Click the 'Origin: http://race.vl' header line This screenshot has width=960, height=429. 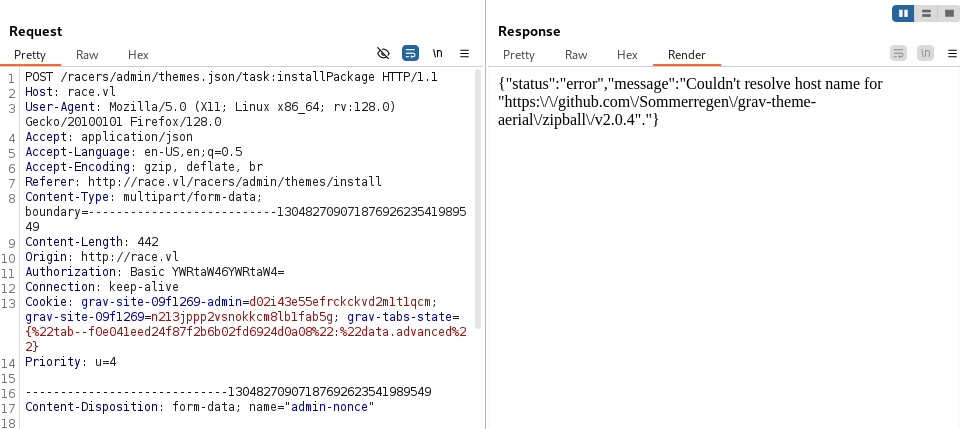pyautogui.click(x=102, y=256)
